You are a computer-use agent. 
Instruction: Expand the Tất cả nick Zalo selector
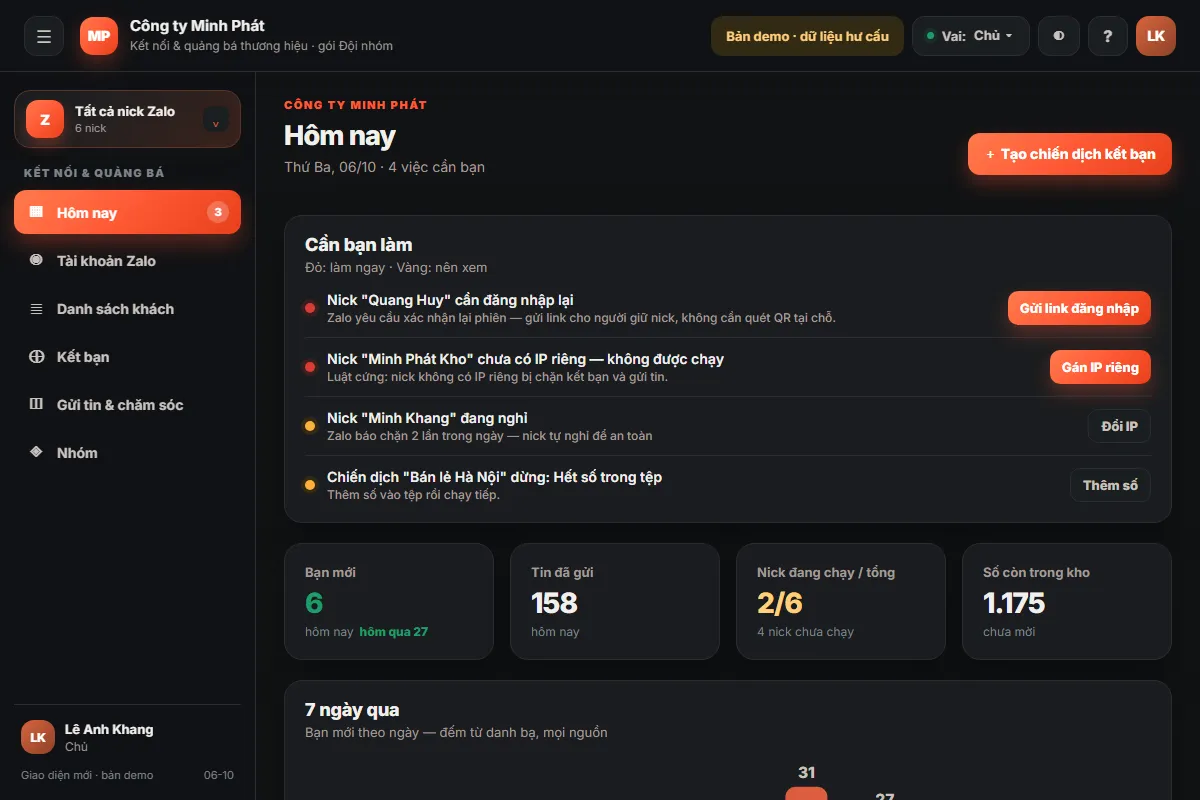click(127, 119)
